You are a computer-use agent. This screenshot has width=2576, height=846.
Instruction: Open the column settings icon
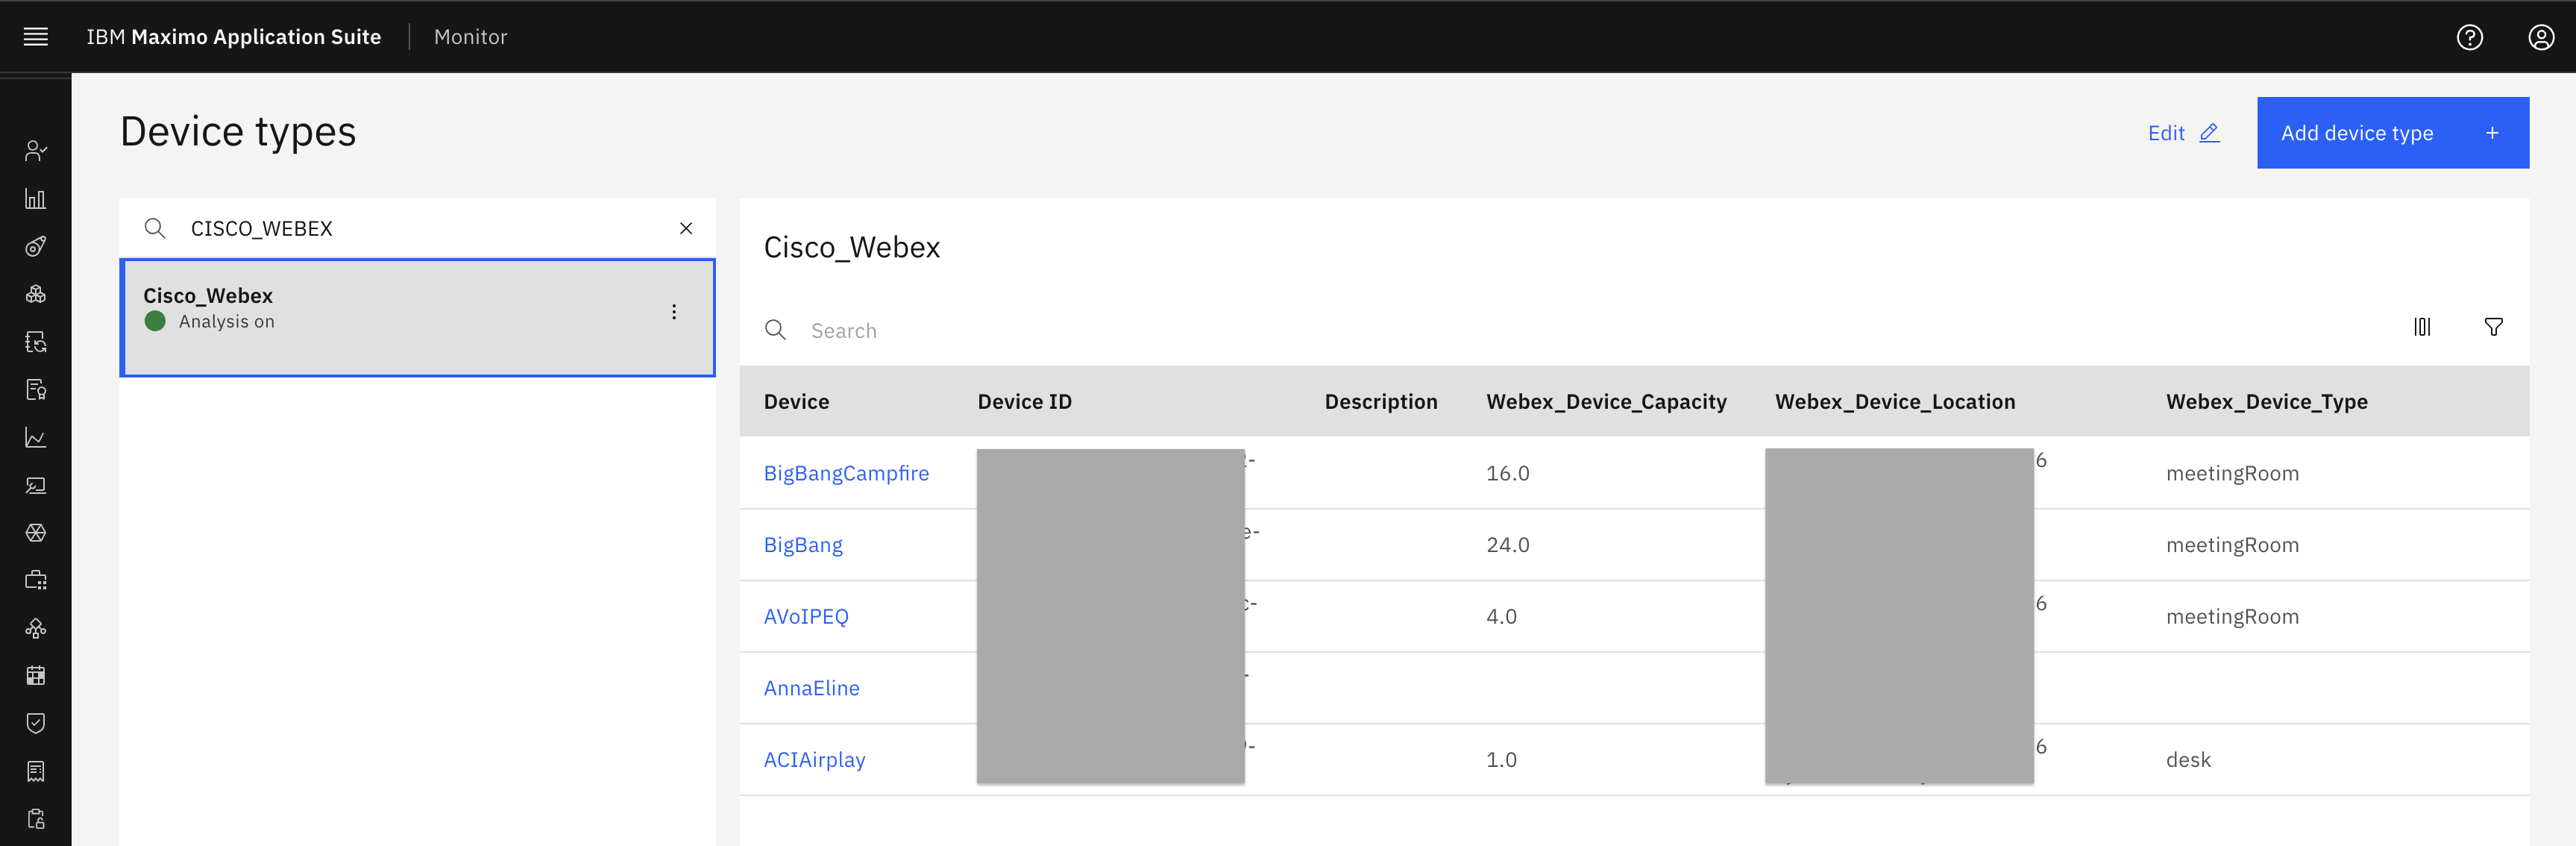(2422, 327)
